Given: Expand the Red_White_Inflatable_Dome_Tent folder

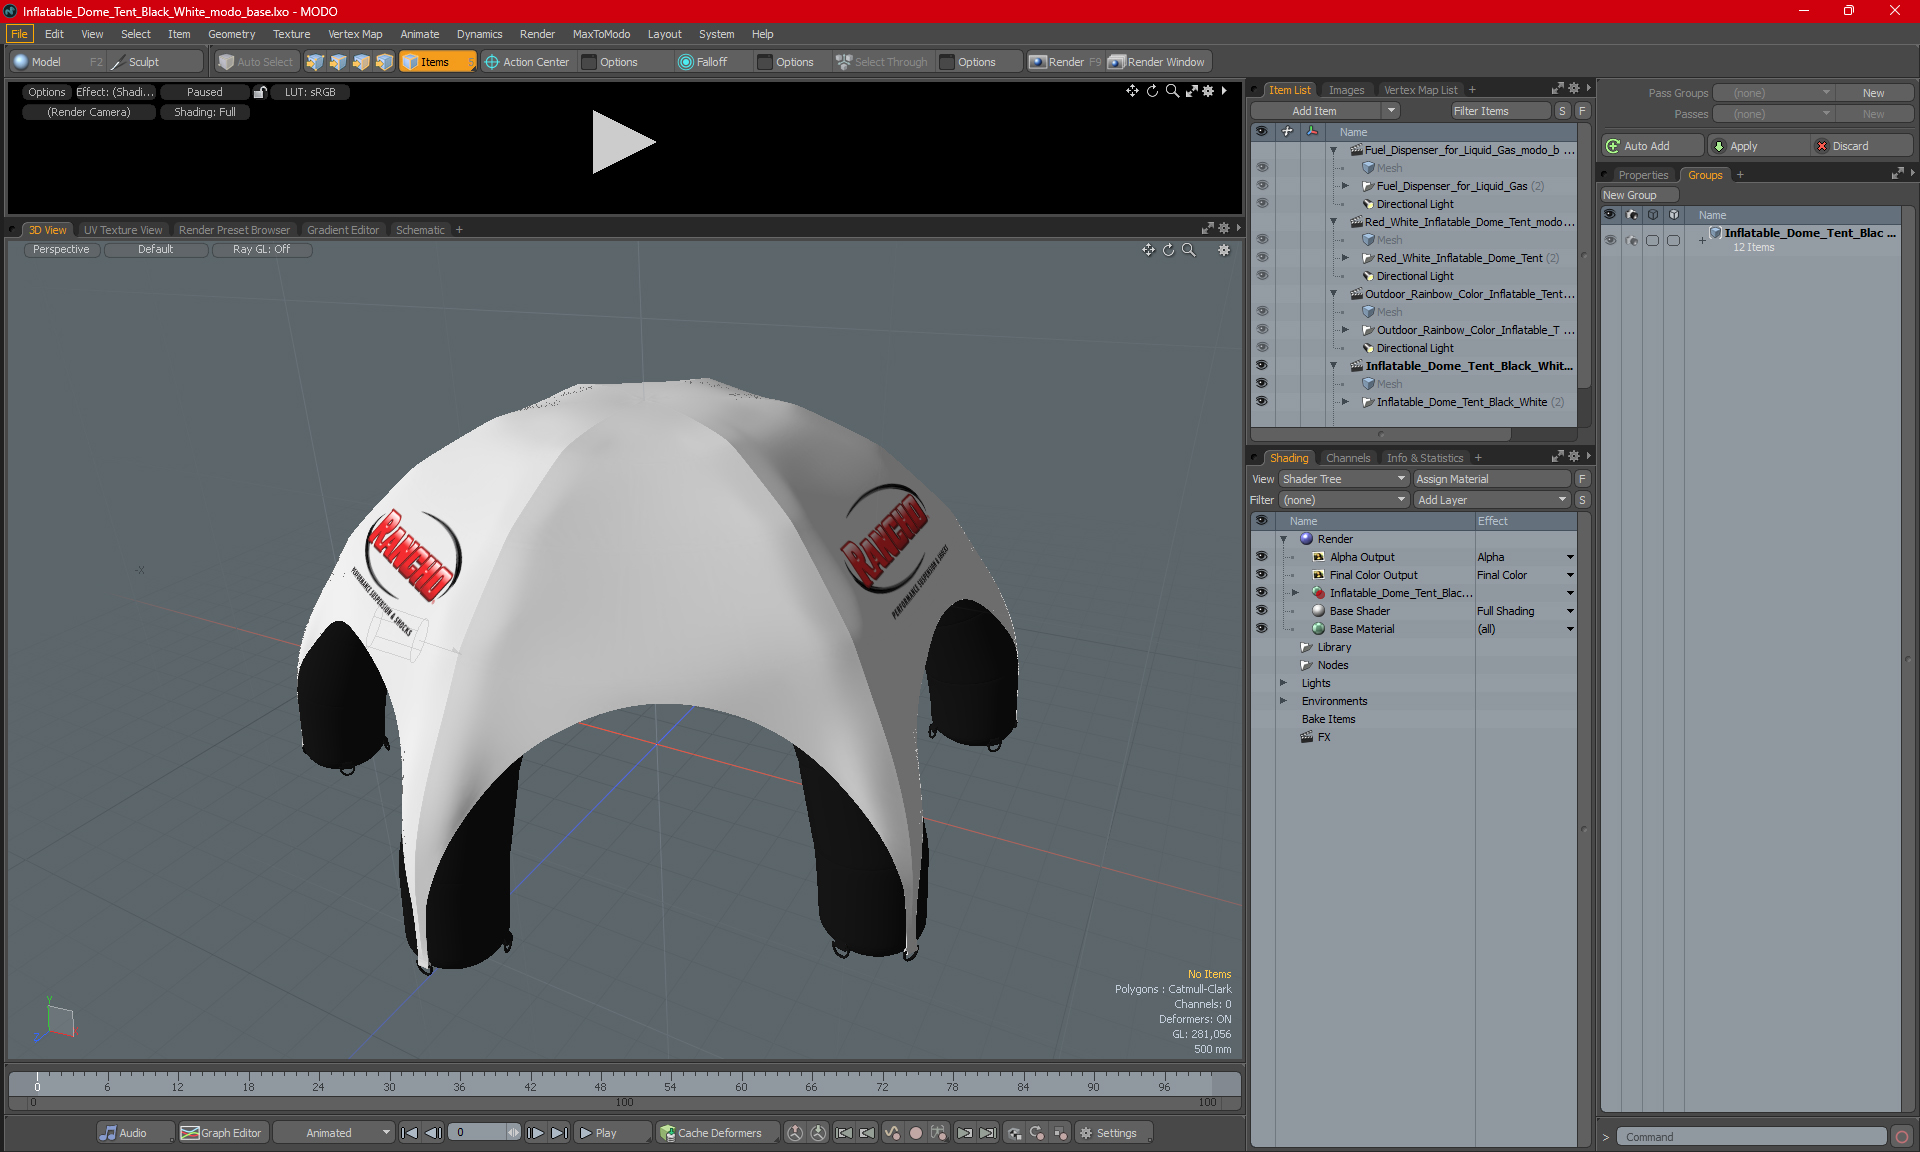Looking at the screenshot, I should pyautogui.click(x=1345, y=258).
